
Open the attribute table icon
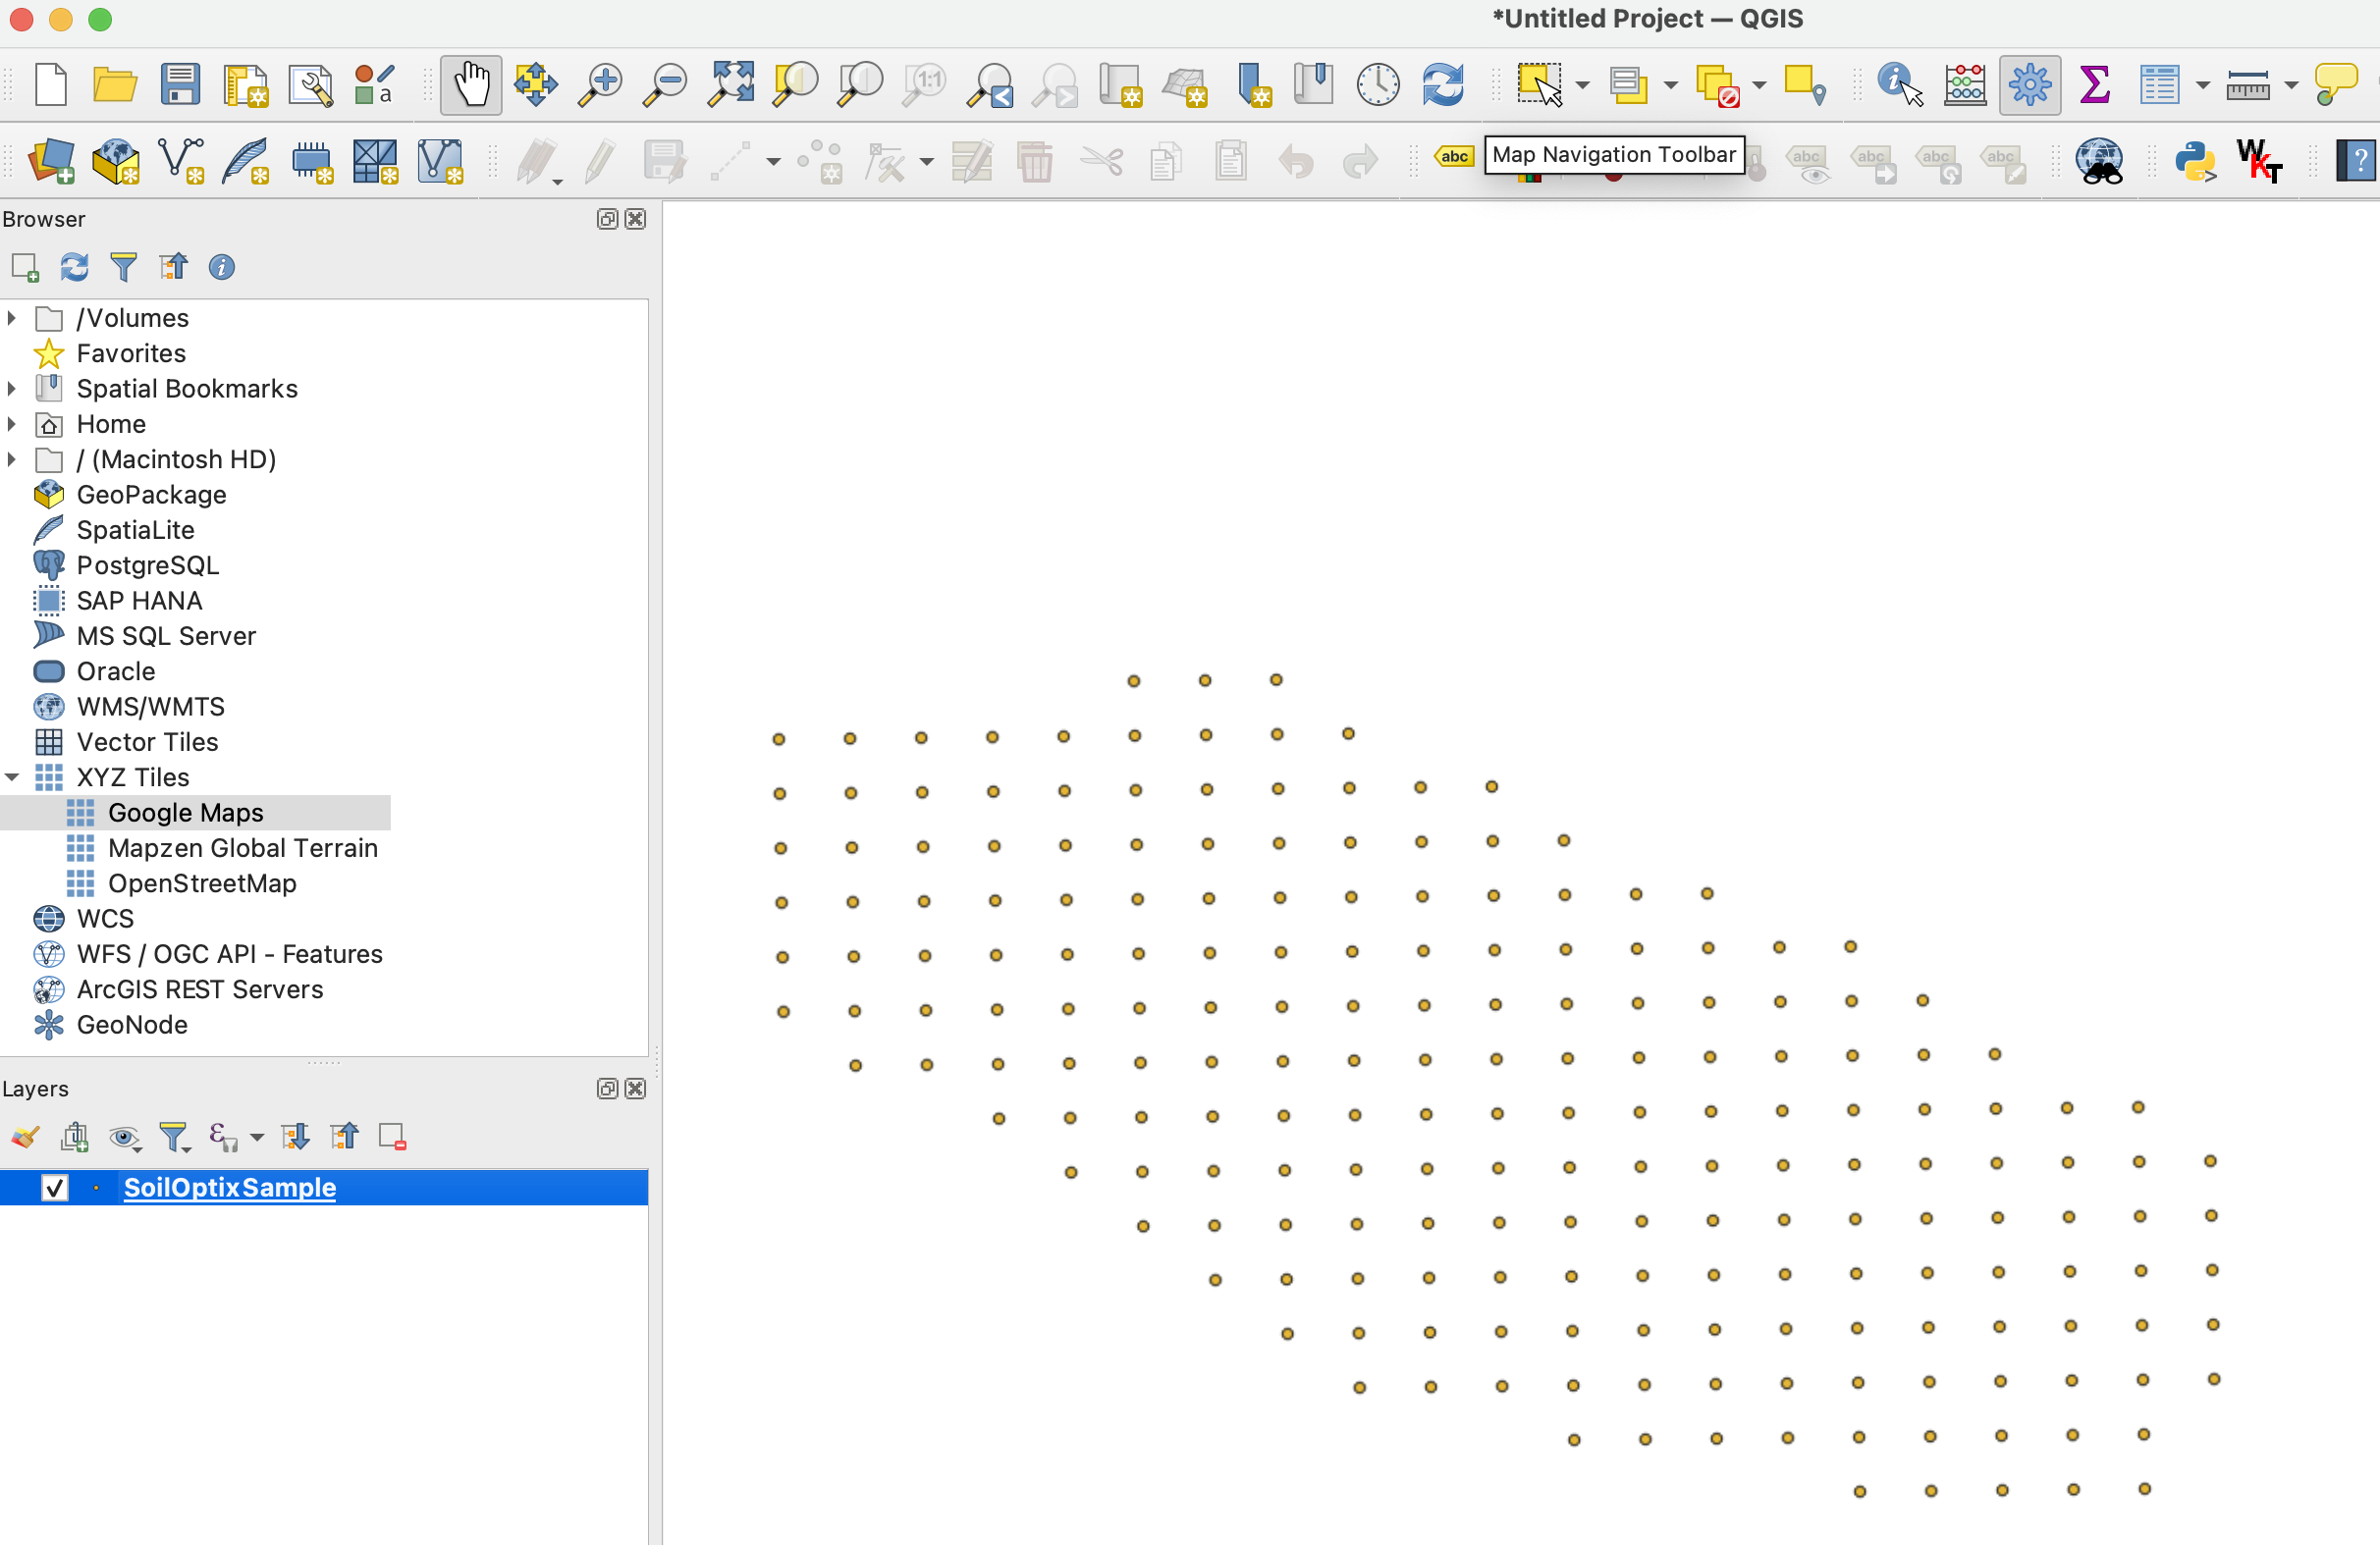2159,84
